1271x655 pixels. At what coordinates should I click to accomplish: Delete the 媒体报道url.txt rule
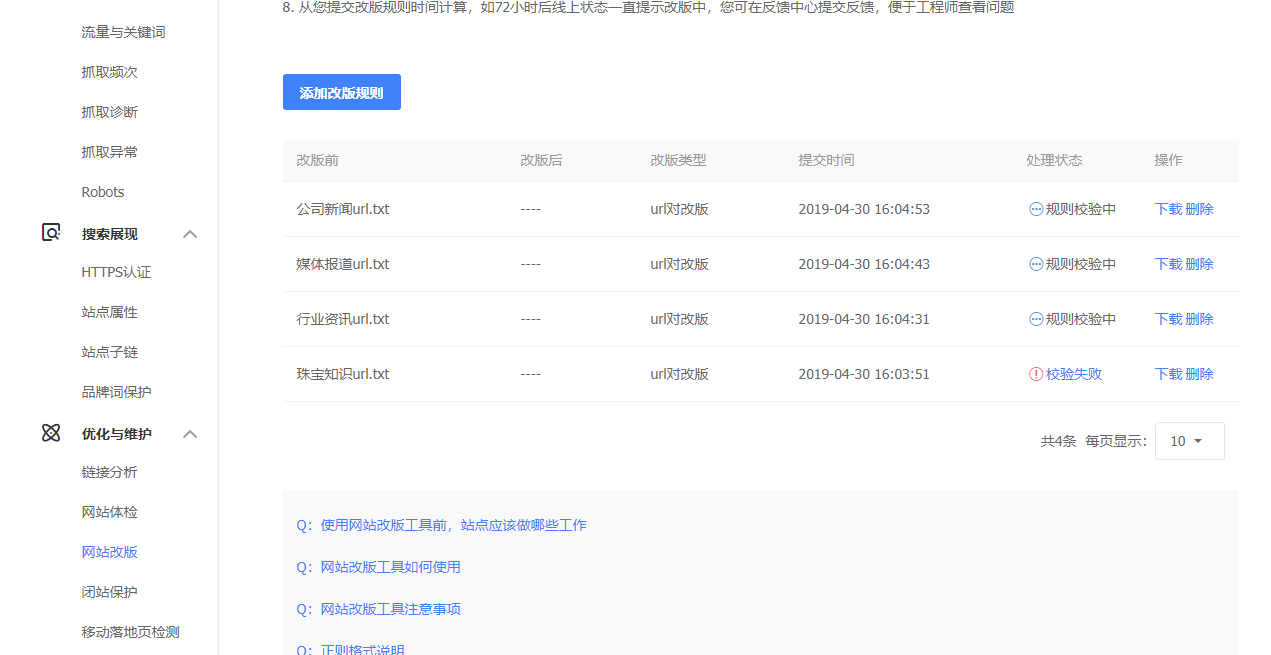pyautogui.click(x=1200, y=264)
